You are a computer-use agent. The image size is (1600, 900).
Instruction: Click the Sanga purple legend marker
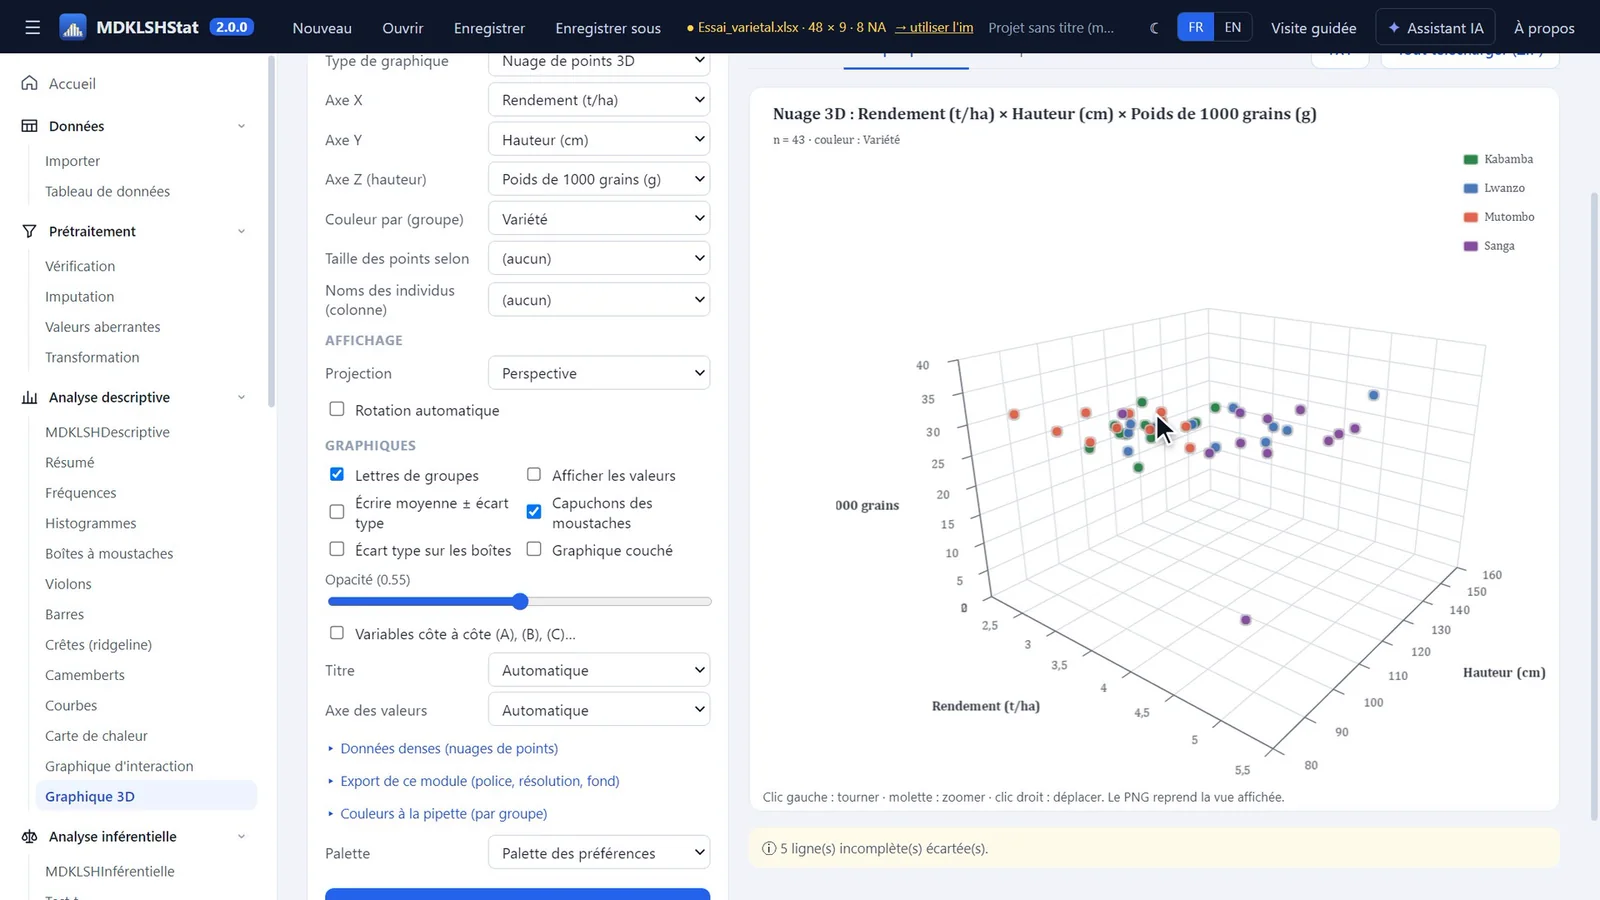pyautogui.click(x=1470, y=246)
